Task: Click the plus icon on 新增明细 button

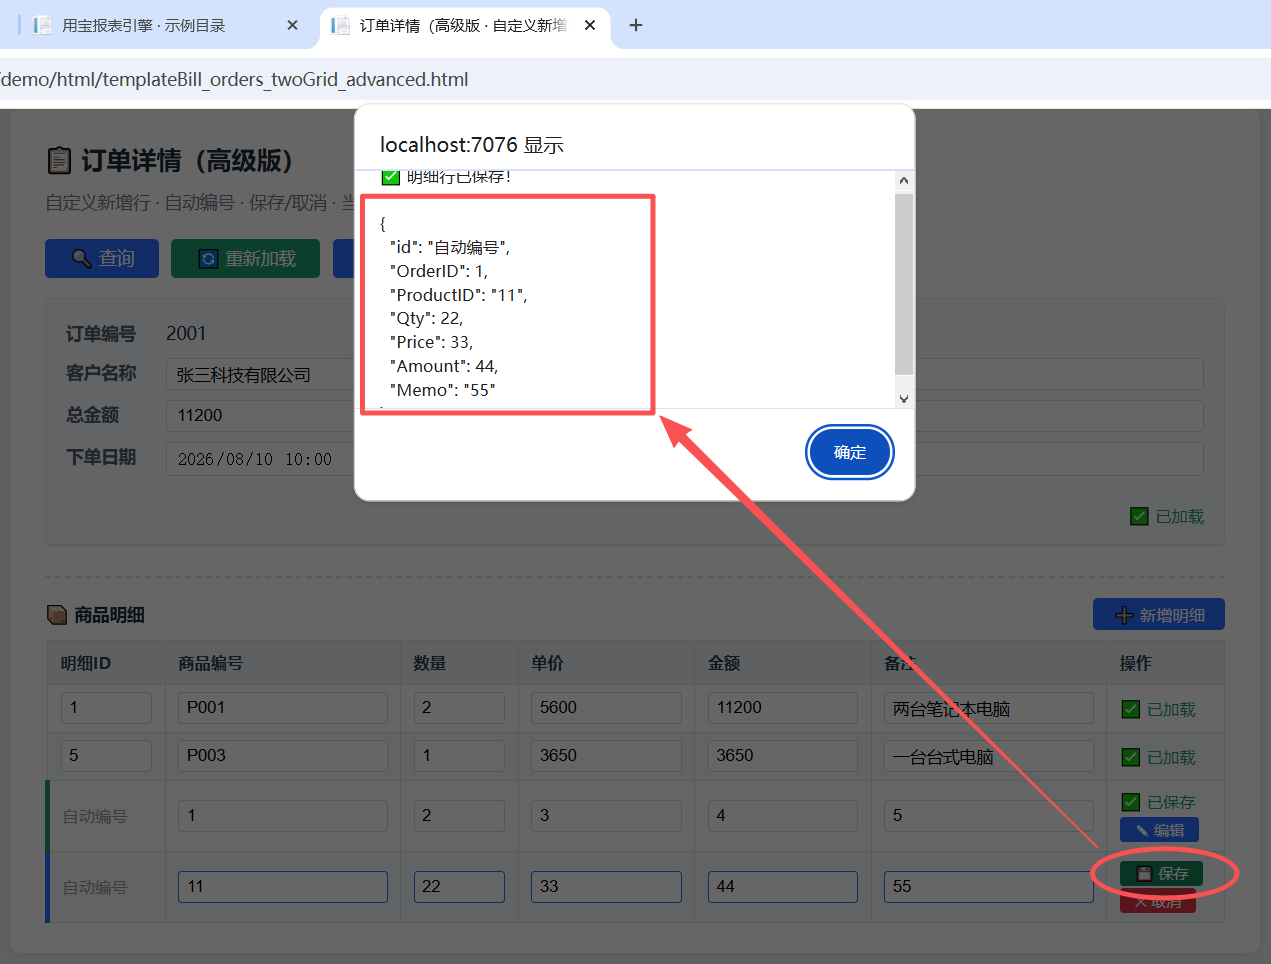Action: [1124, 615]
